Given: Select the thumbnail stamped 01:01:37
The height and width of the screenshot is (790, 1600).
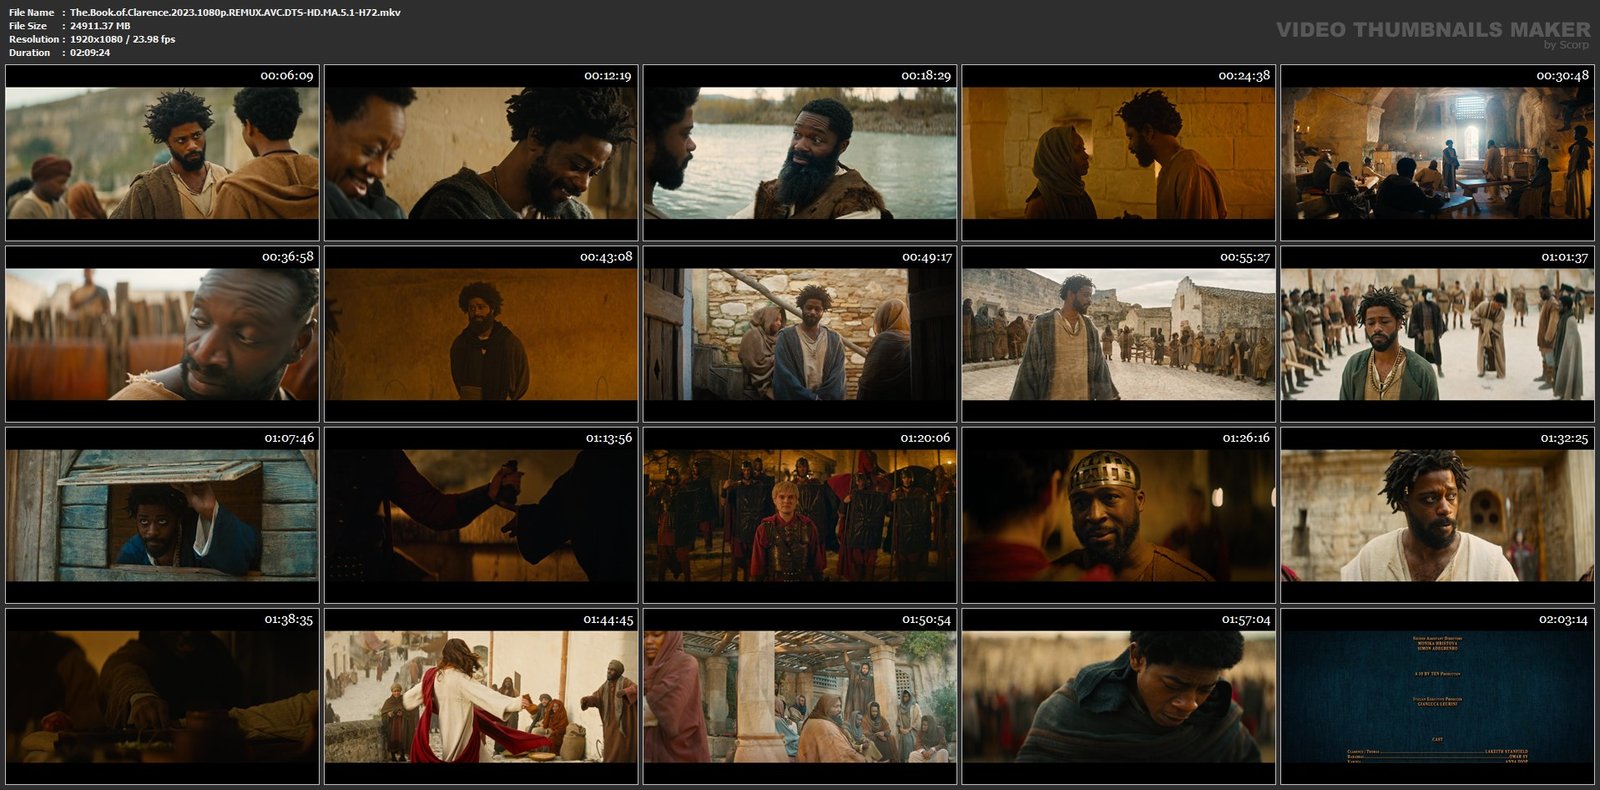Looking at the screenshot, I should (1438, 334).
